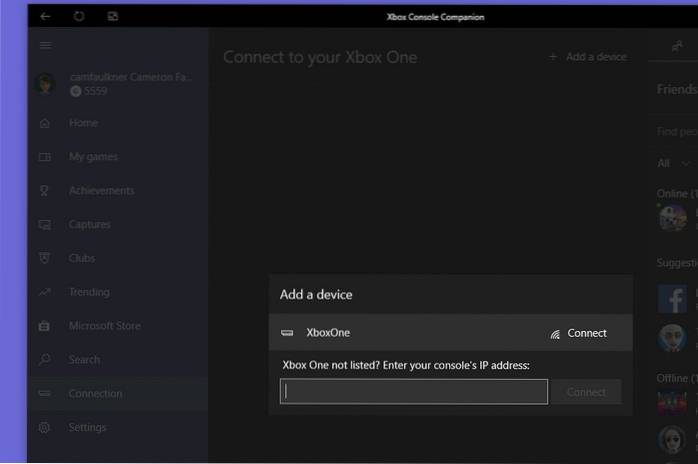698x464 pixels.
Task: Open the My games section
Action: 92,157
